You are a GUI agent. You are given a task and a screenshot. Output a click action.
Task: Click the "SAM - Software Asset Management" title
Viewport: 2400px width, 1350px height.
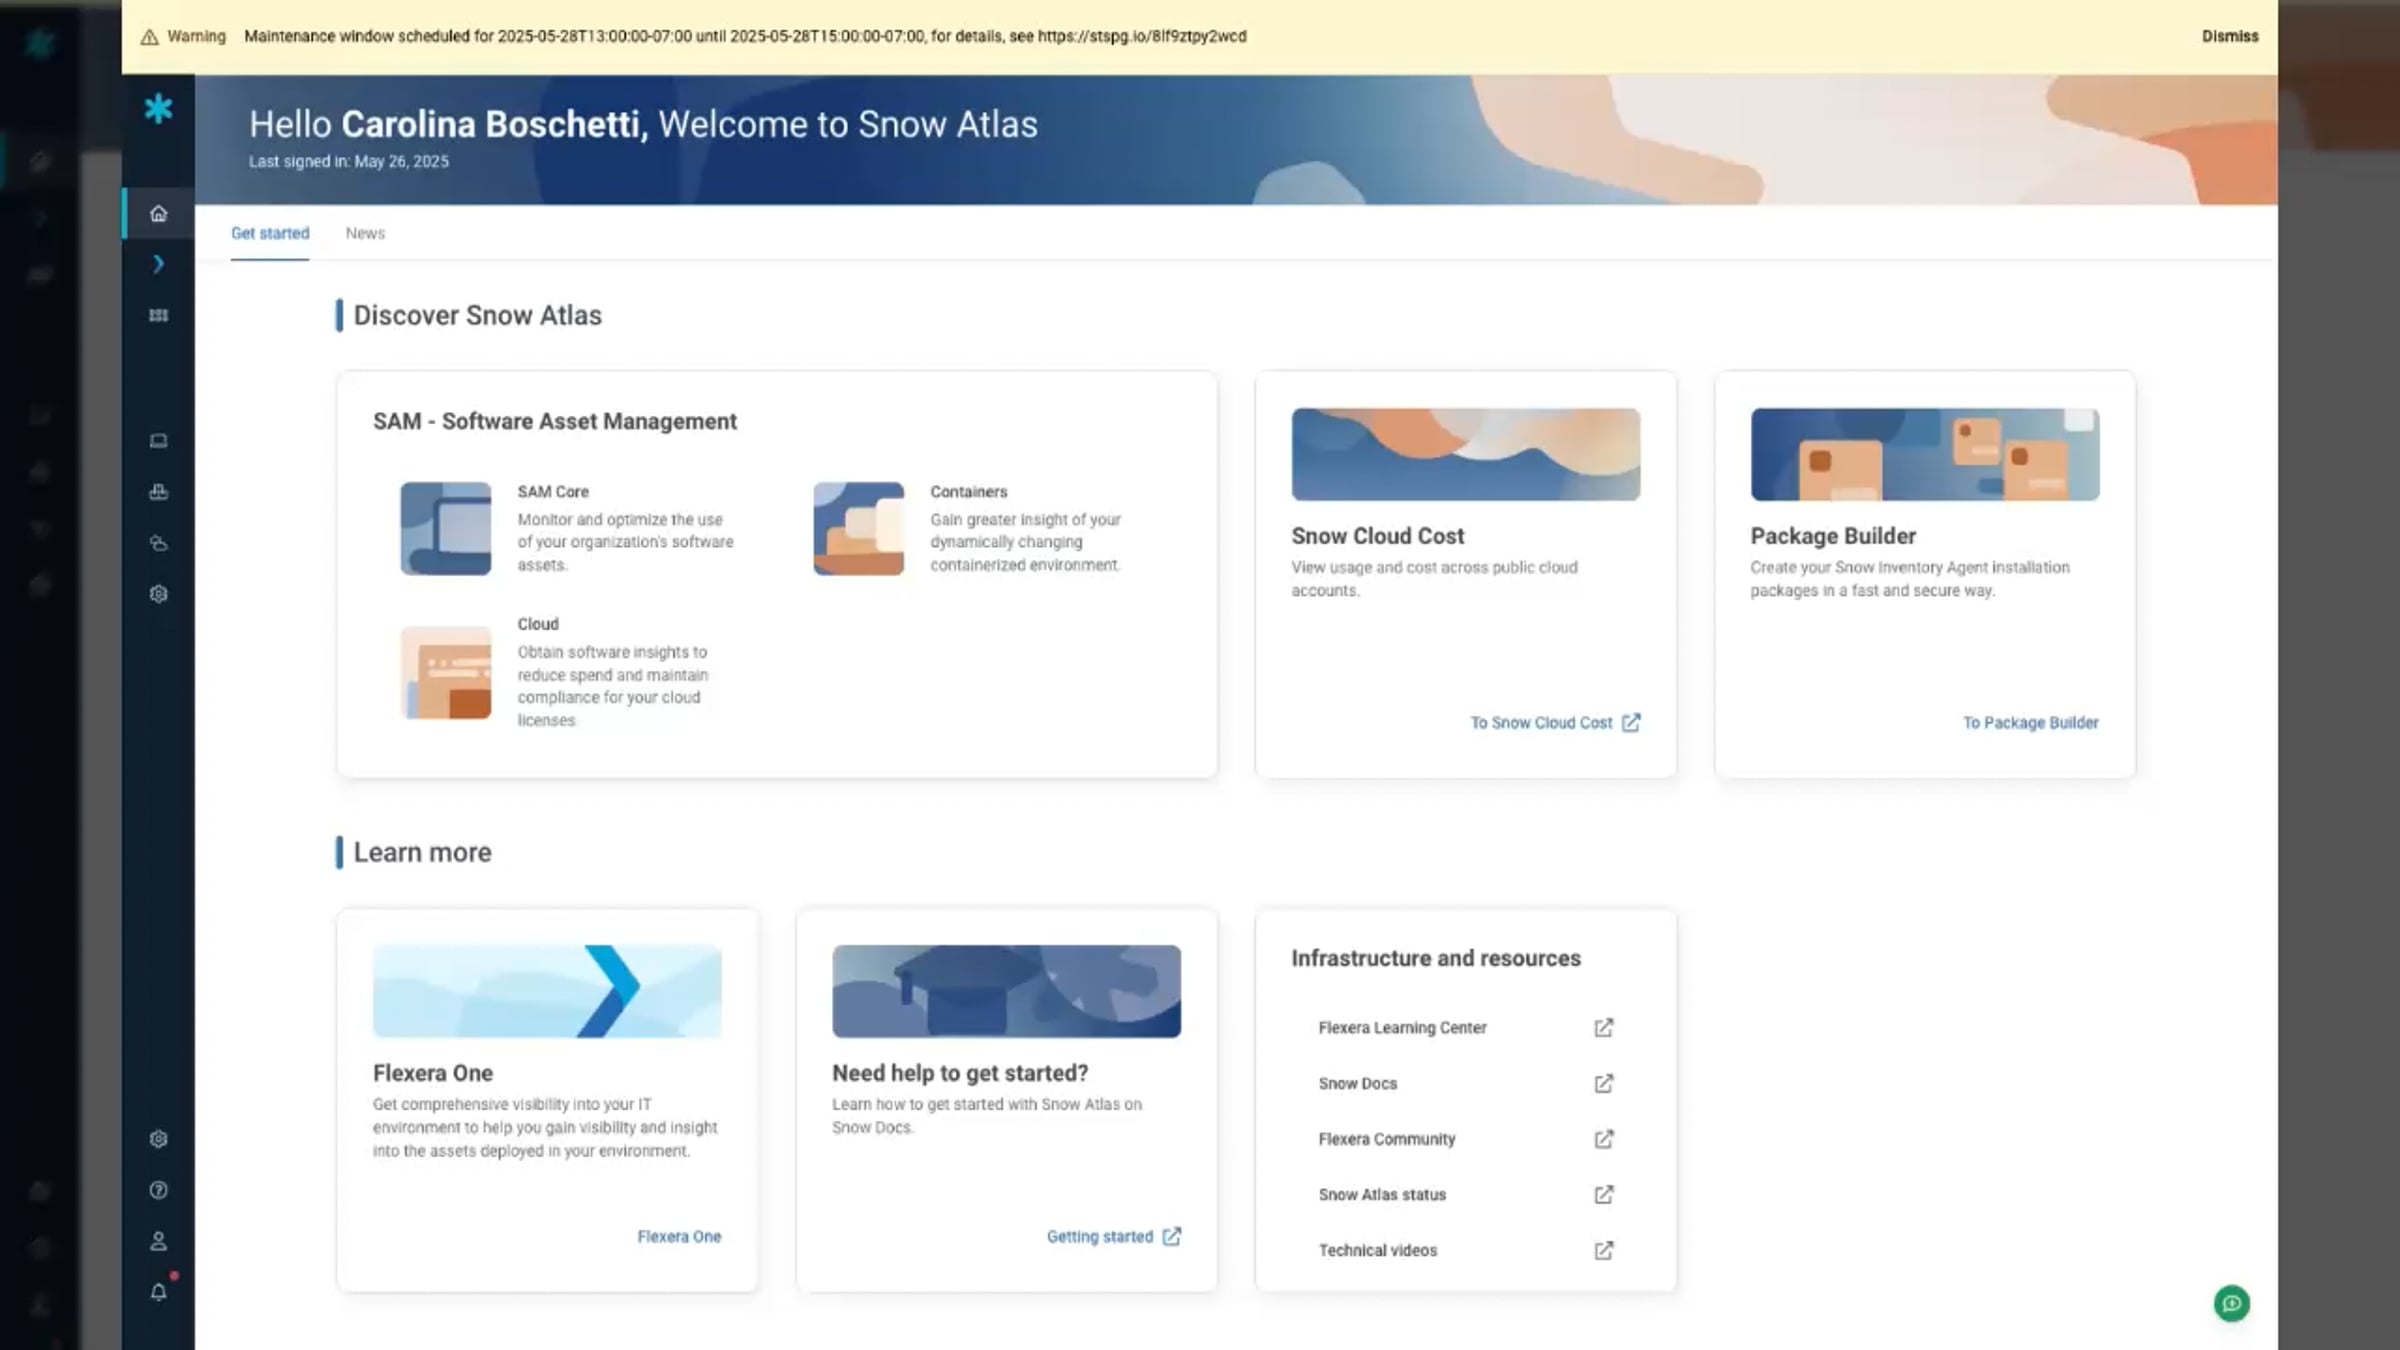(555, 421)
